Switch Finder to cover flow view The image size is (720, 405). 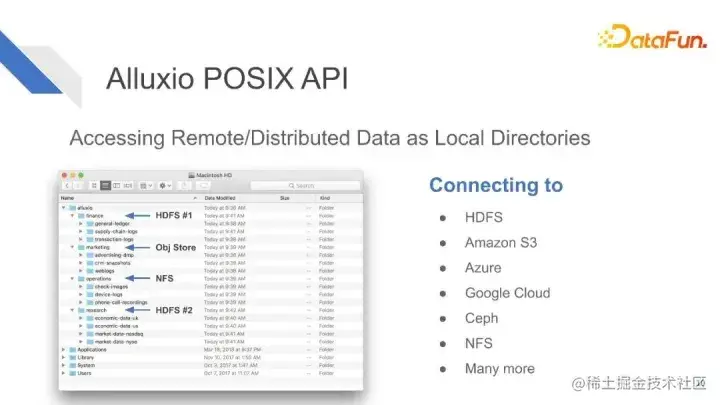coord(128,186)
